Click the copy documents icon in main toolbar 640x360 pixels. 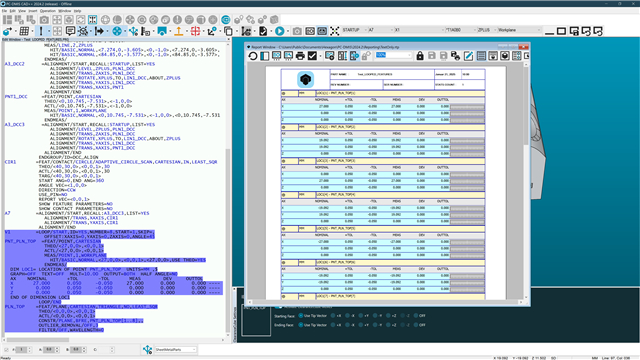pos(229,31)
